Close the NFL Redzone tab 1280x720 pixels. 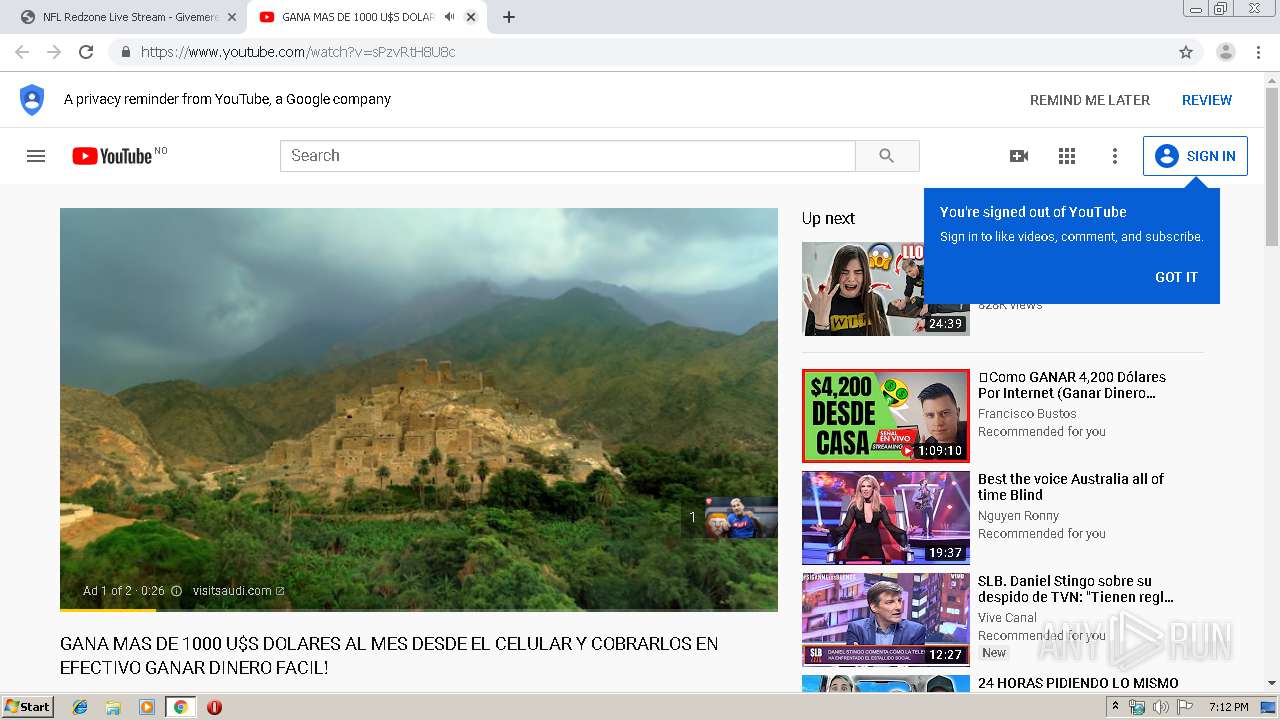click(x=232, y=17)
